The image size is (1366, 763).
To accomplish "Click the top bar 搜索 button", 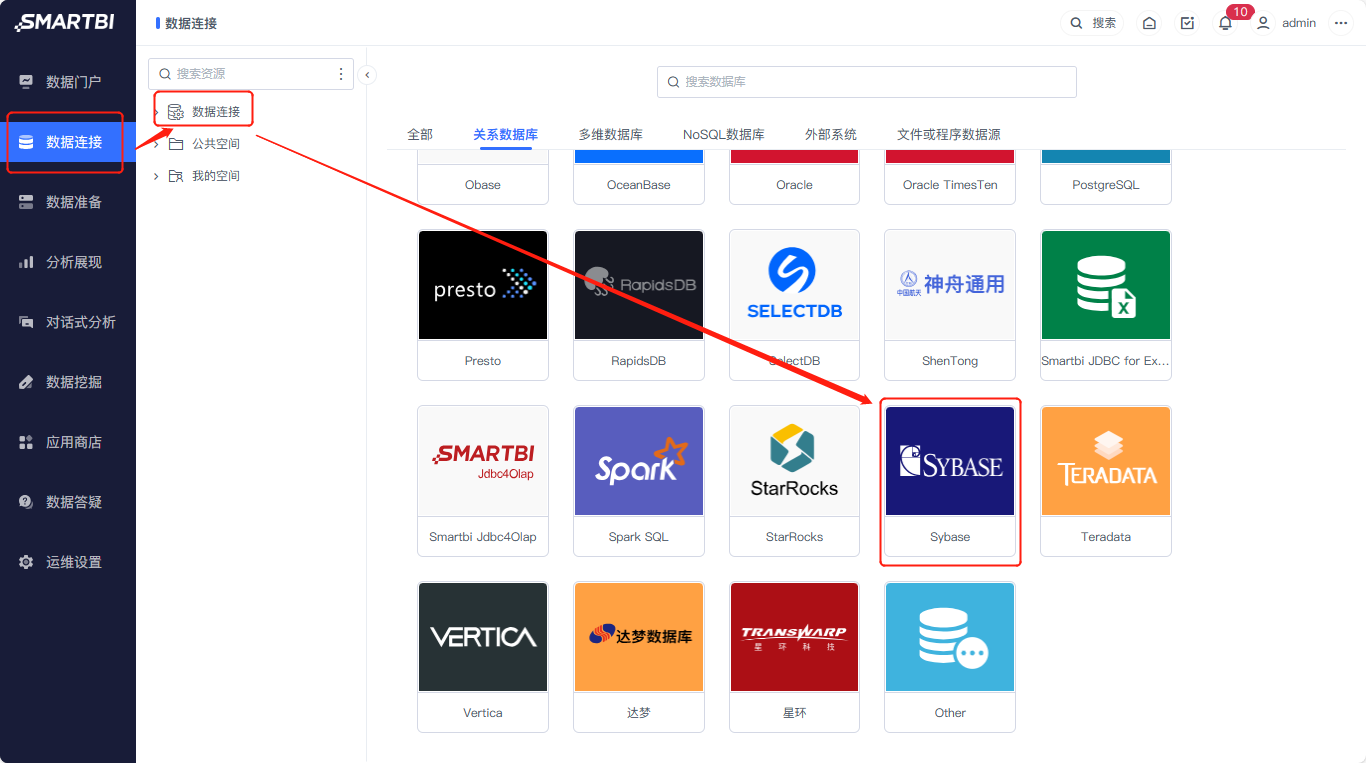I will click(x=1092, y=23).
